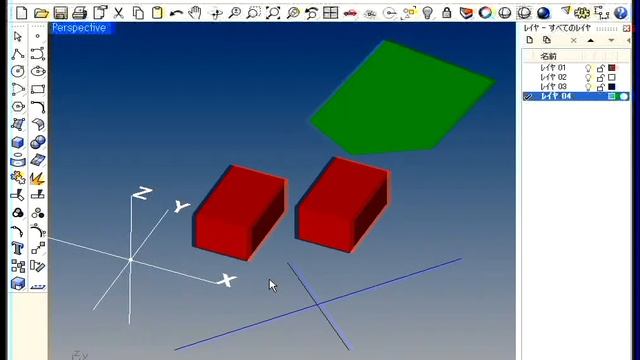640x360 pixels.
Task: Click the blue Render sphere icon
Action: coord(543,13)
